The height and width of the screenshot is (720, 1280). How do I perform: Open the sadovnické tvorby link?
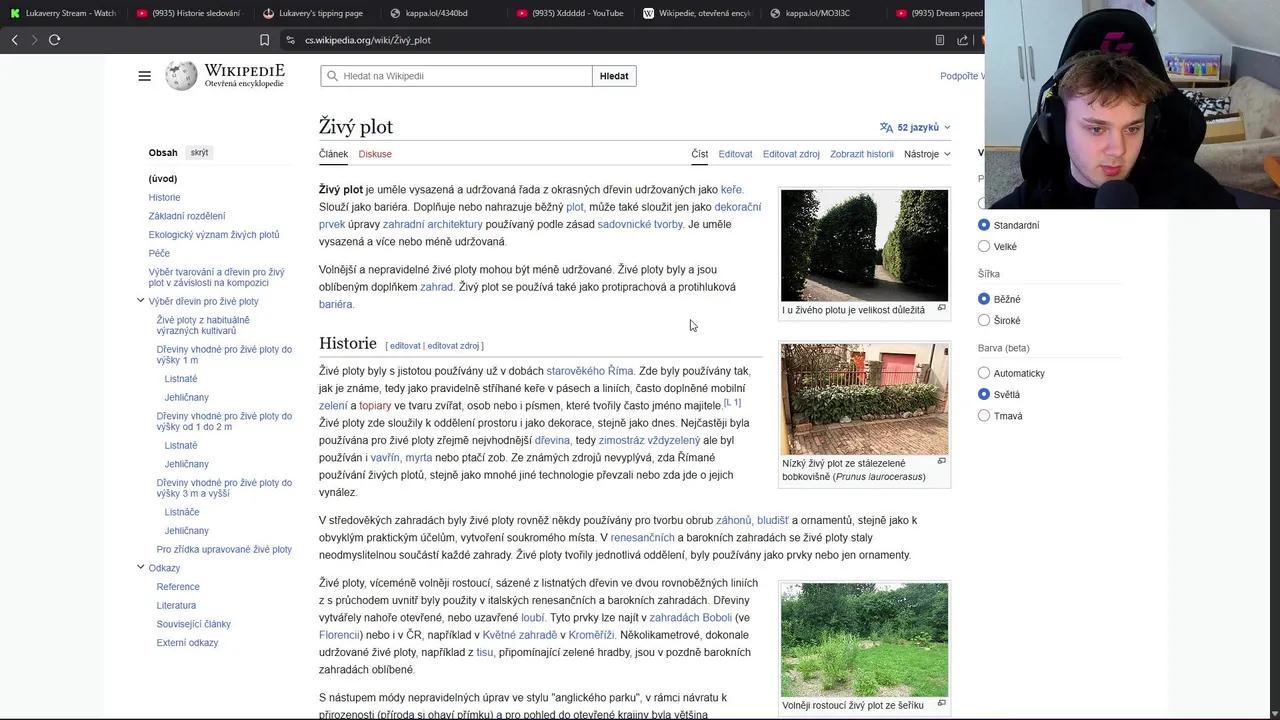(640, 224)
